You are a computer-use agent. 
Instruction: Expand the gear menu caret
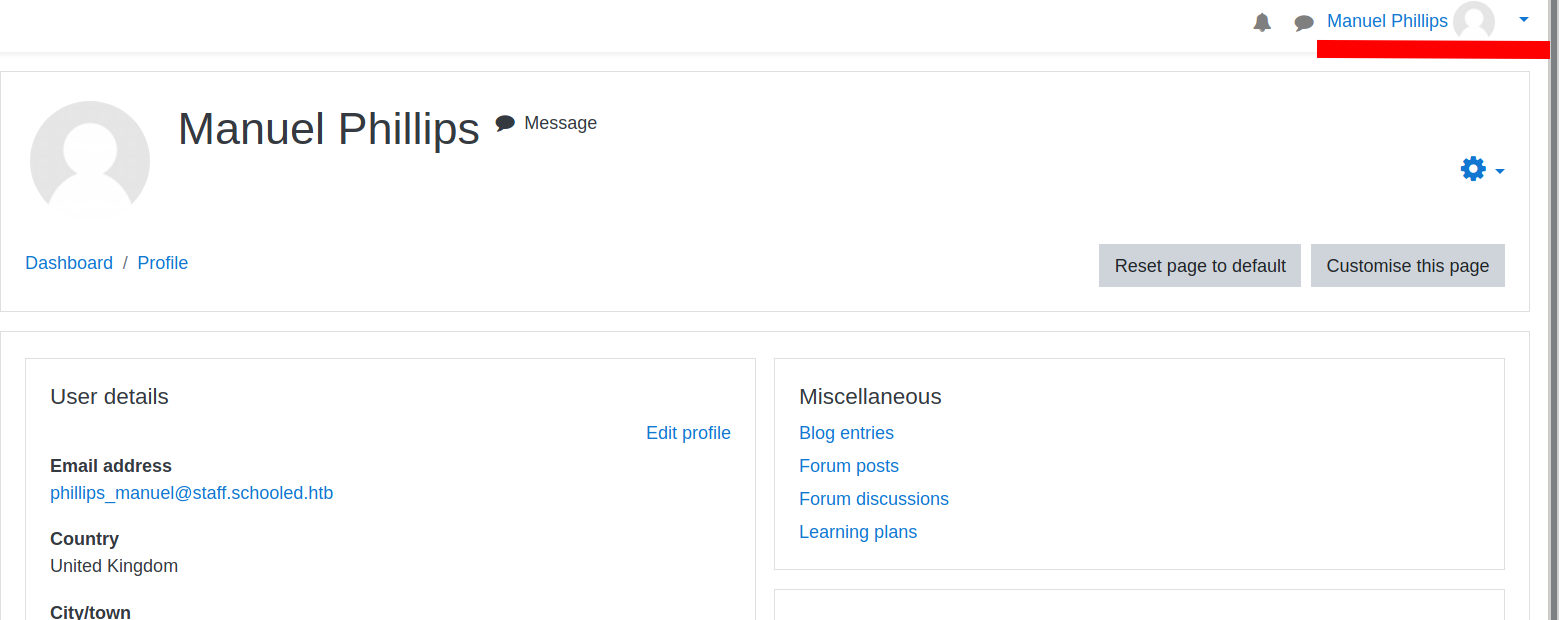point(1500,172)
